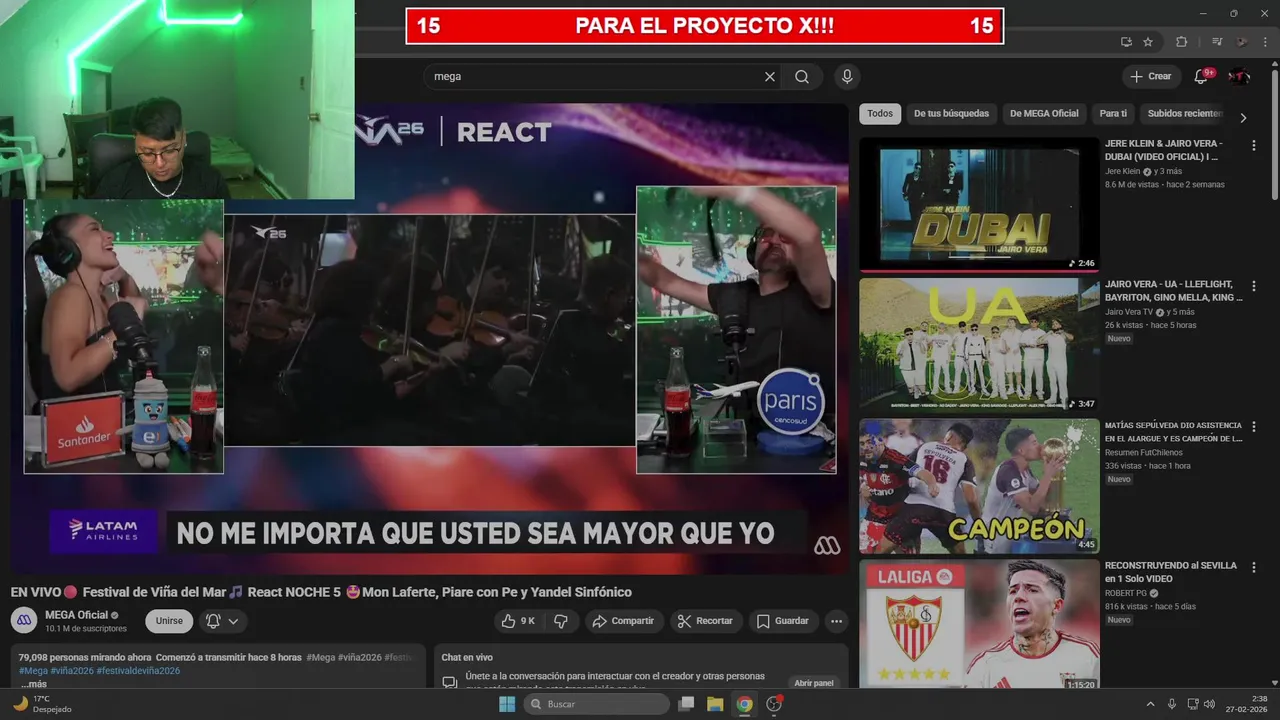Click the Unirse button

(169, 621)
